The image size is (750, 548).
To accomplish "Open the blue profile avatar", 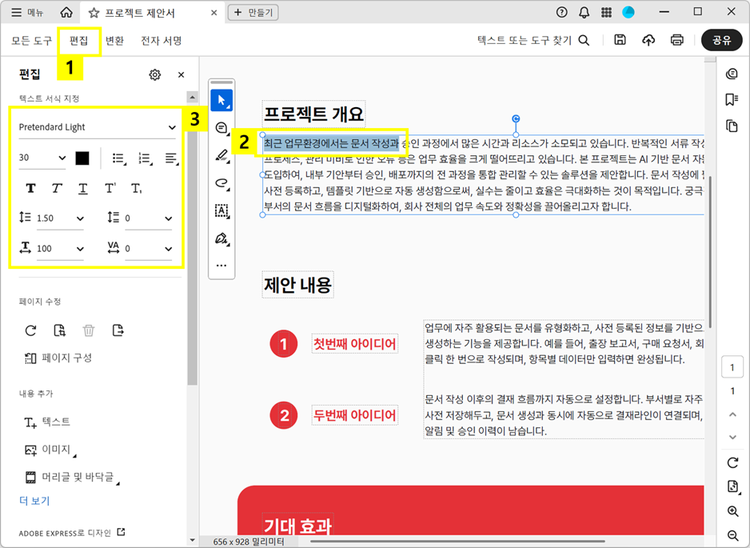I will coord(628,12).
